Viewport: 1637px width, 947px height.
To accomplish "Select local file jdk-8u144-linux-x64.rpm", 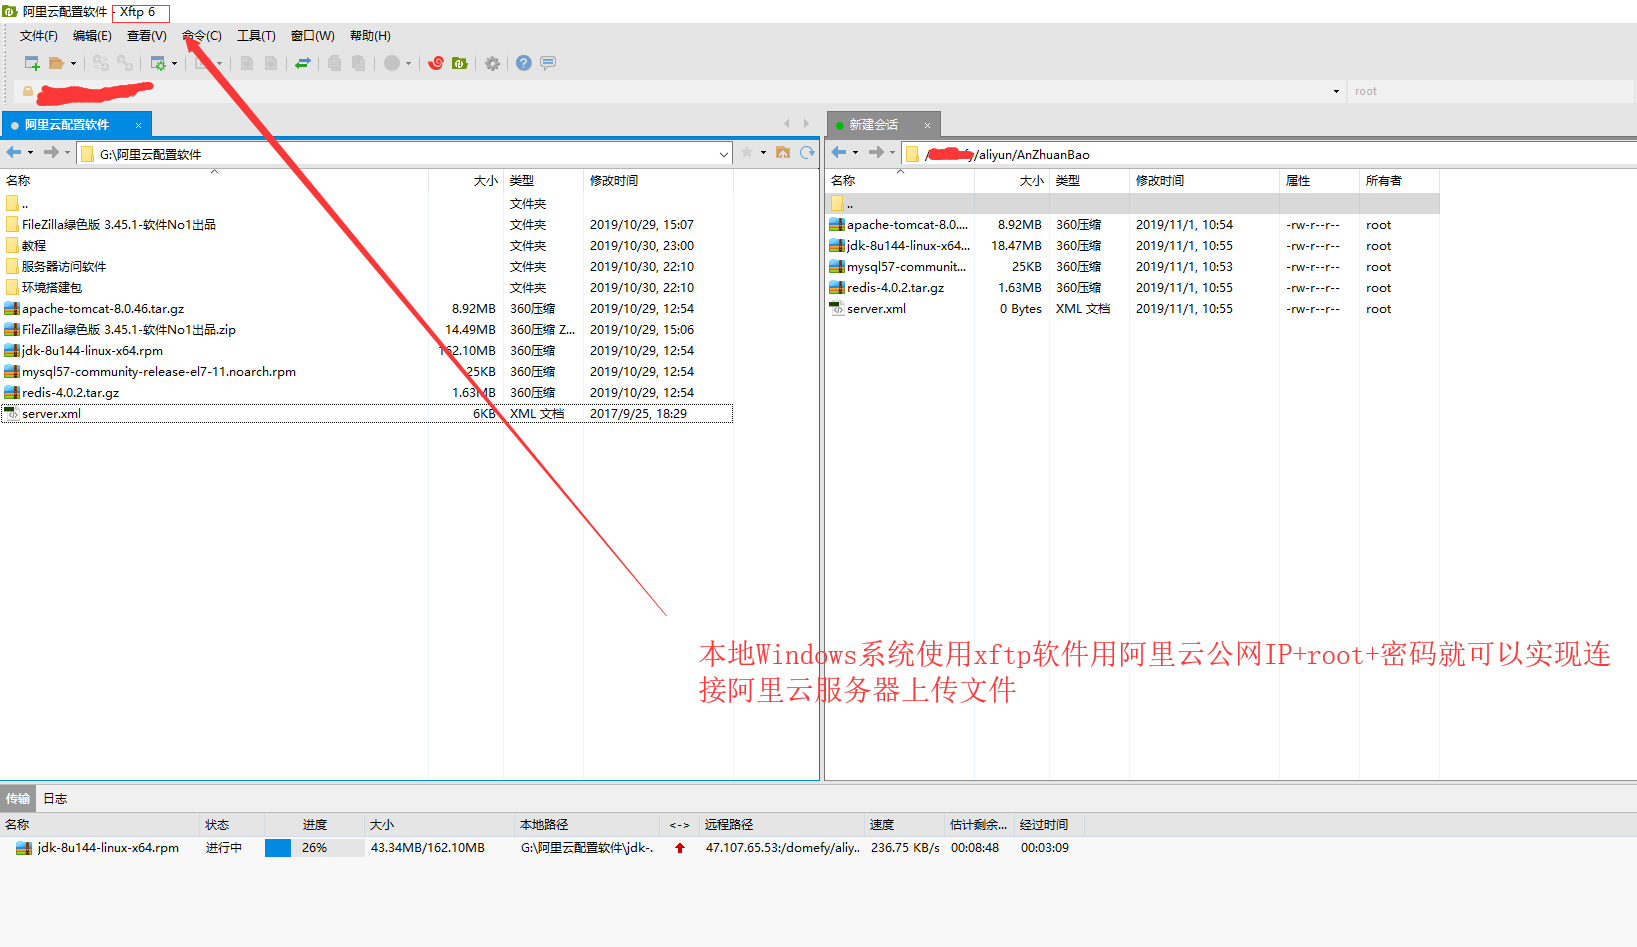I will [x=92, y=351].
